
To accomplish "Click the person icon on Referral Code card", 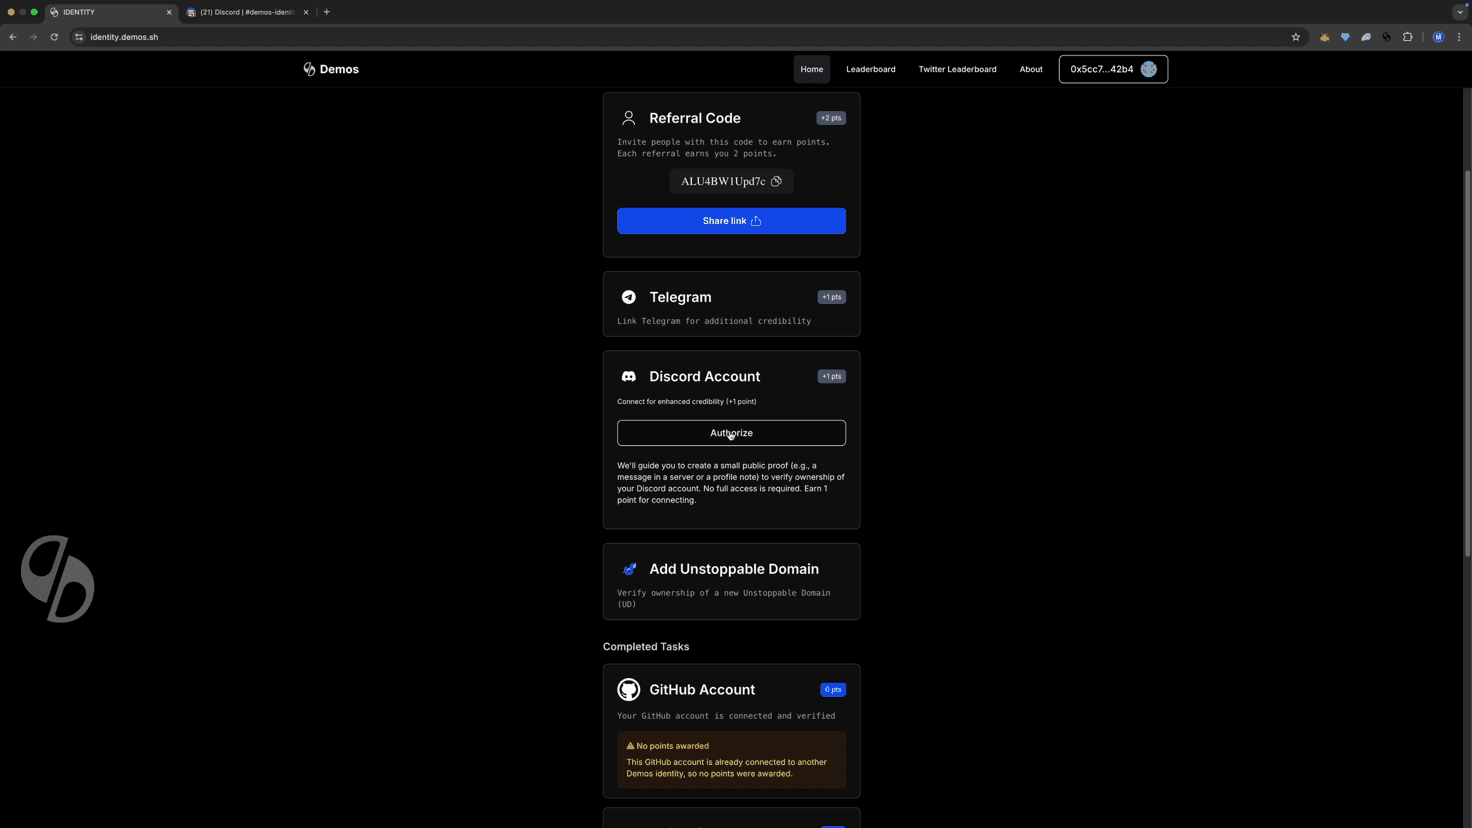I will (629, 117).
